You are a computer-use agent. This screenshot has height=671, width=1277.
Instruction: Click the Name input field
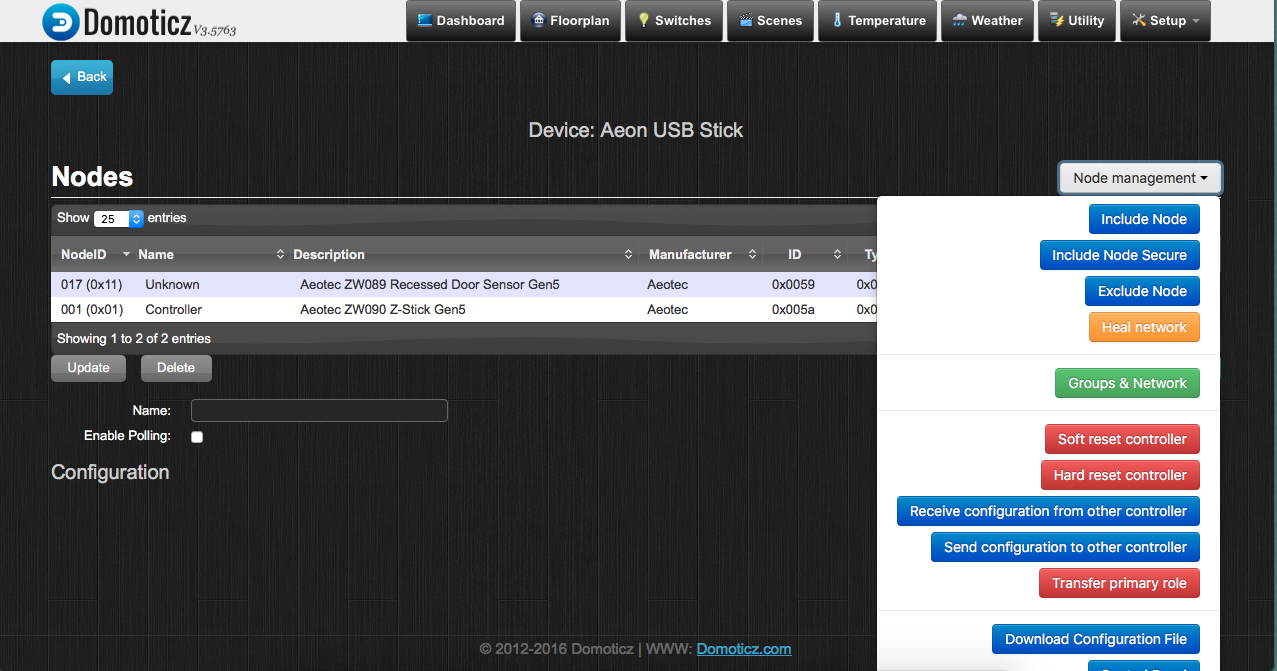pos(319,411)
